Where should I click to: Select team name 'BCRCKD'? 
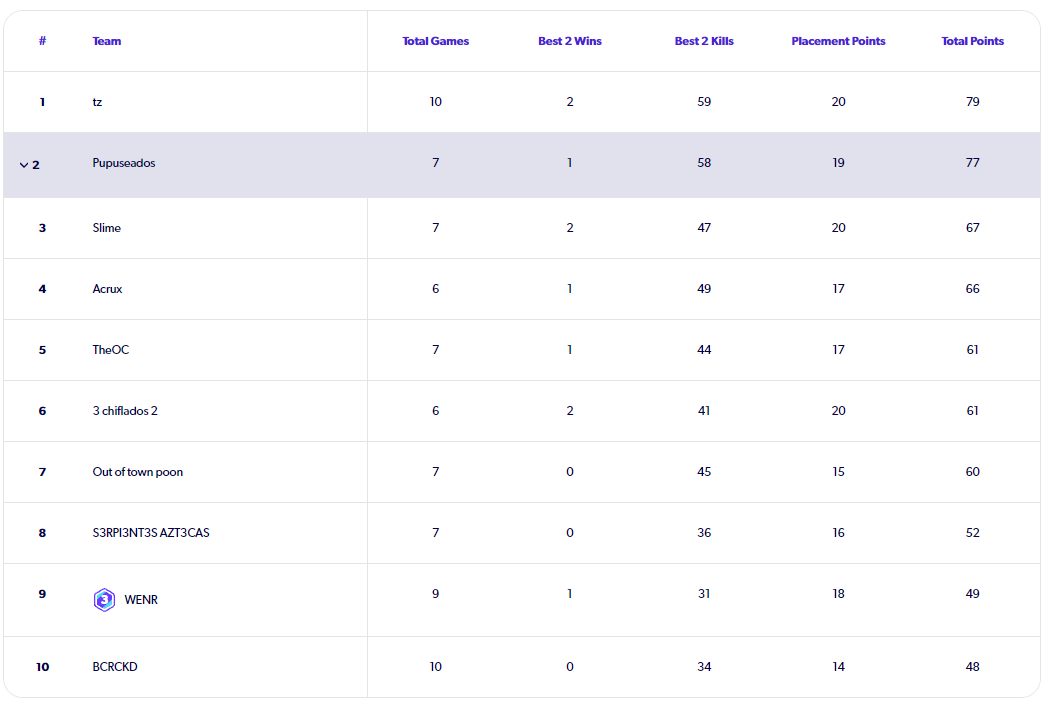point(115,667)
